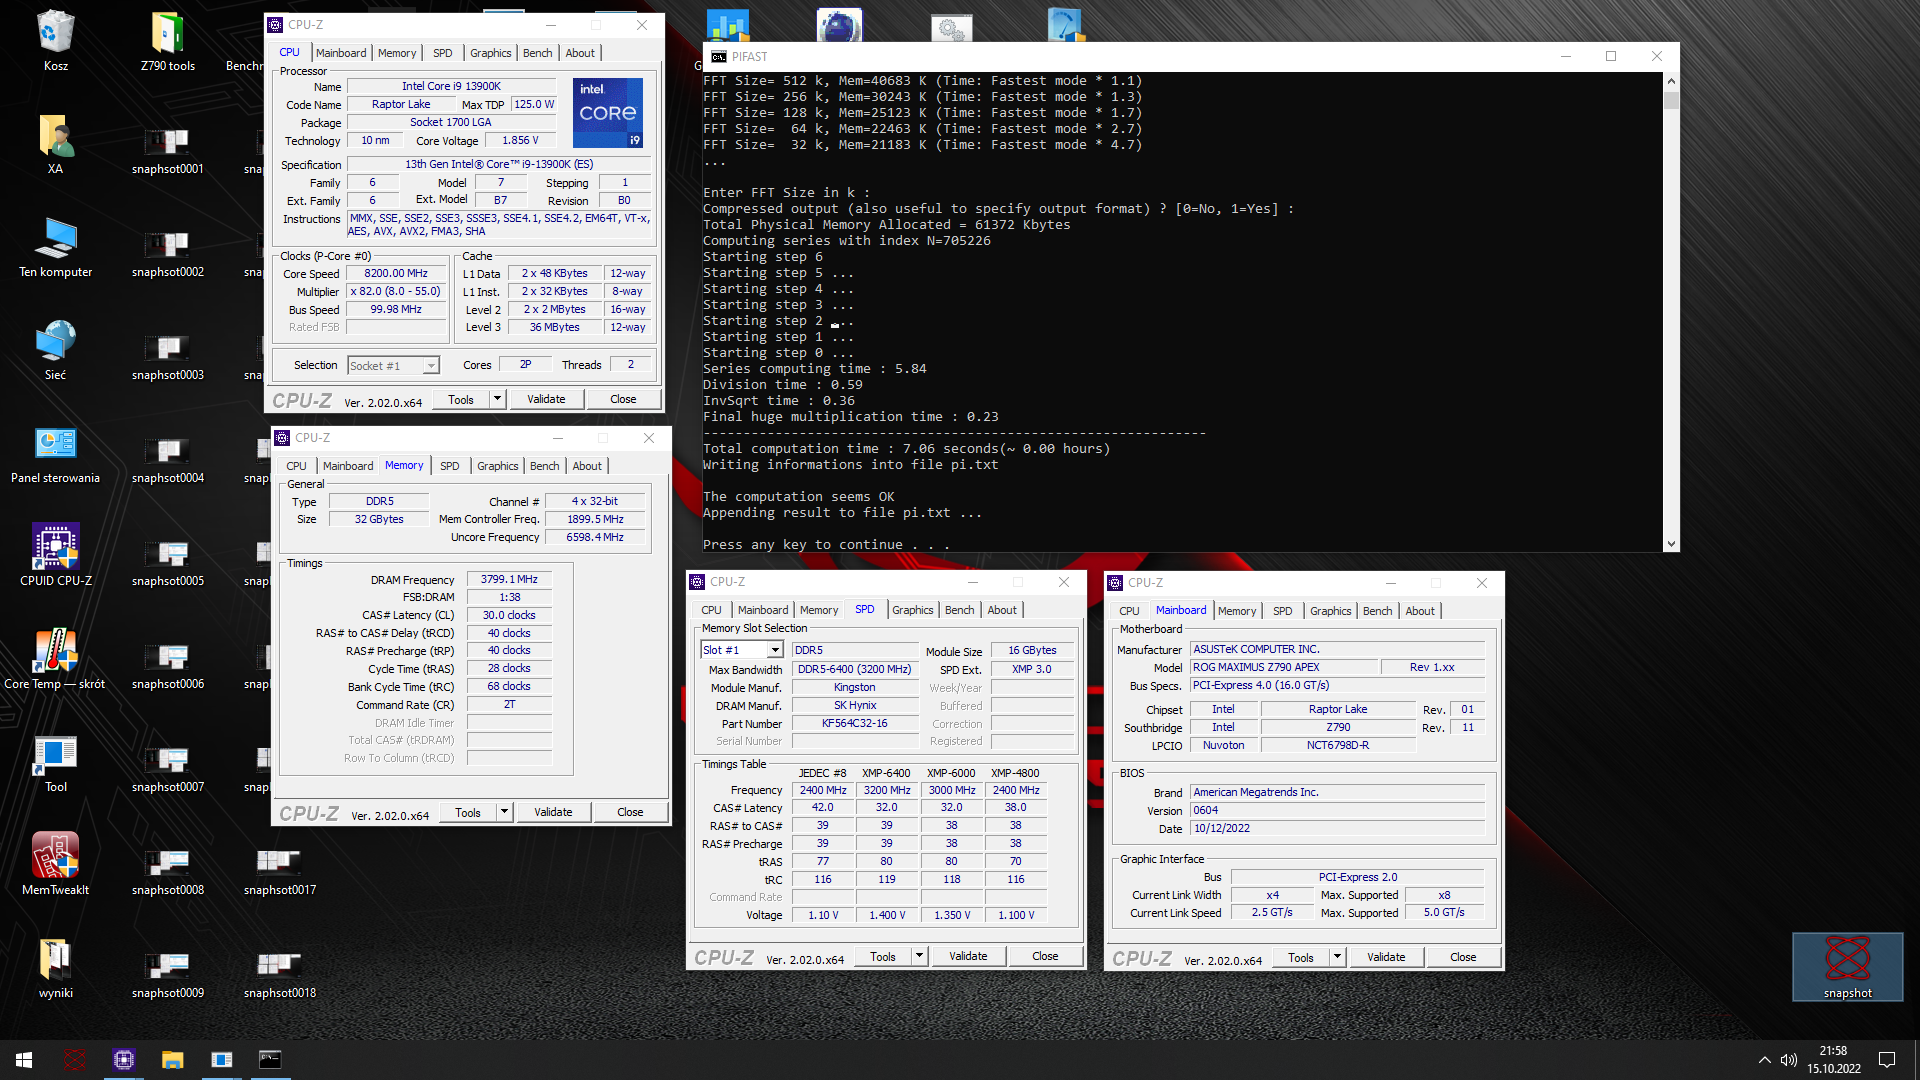Open the notification center icon
This screenshot has width=1920, height=1080.
coord(1887,1060)
